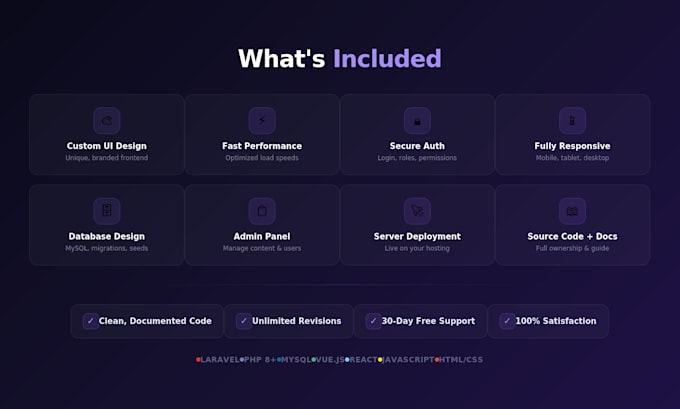Toggle the Unlimited Revisions checkmark
Viewport: 680px width, 409px height.
point(244,321)
